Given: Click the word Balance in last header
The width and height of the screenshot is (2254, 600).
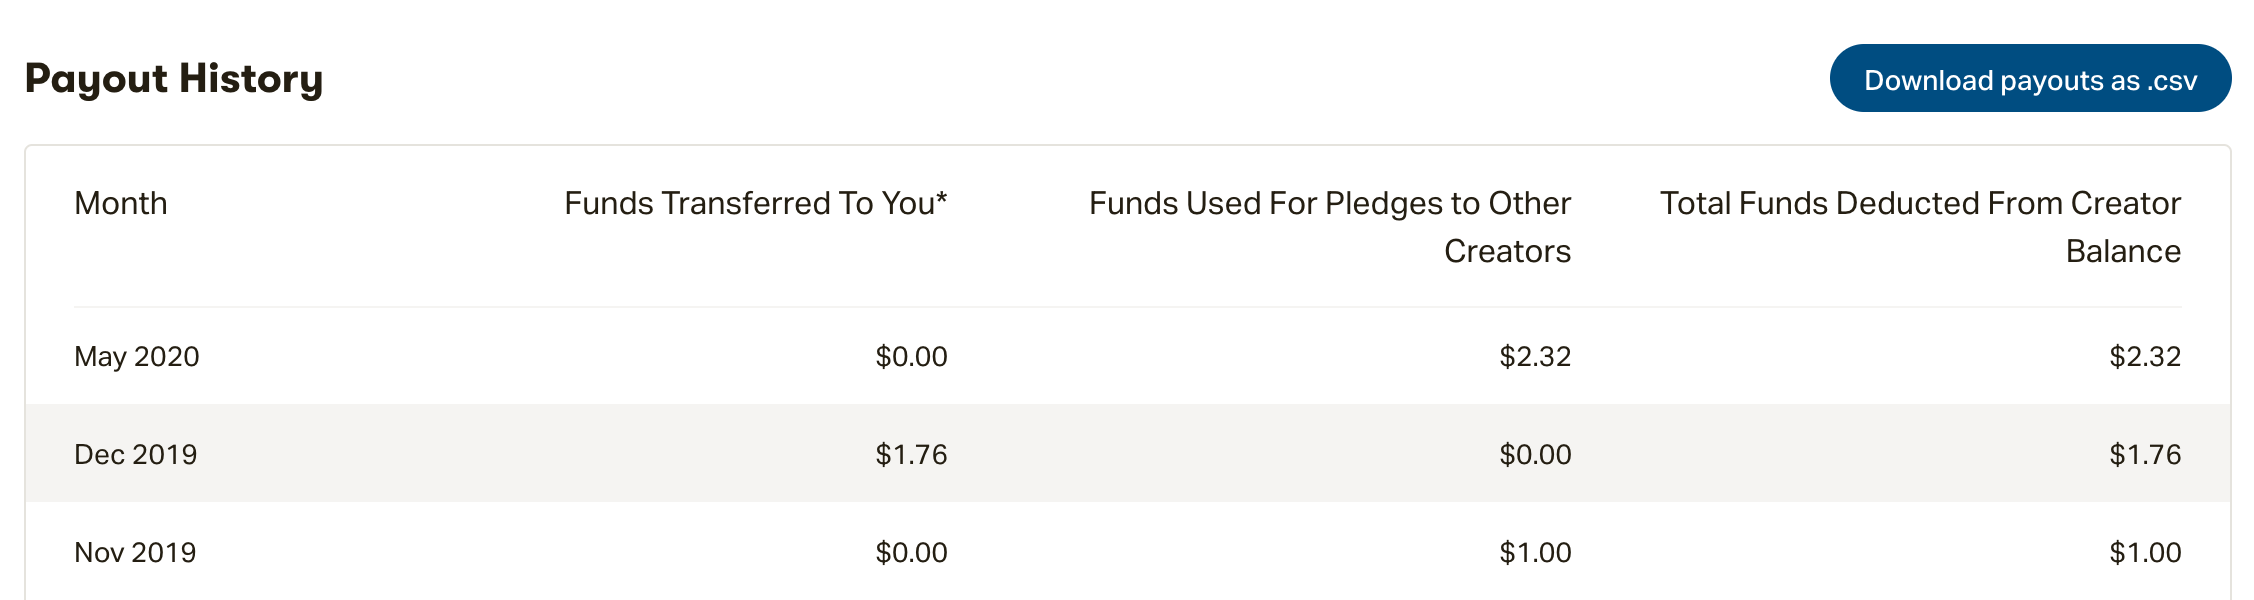Looking at the screenshot, I should coord(2123,251).
